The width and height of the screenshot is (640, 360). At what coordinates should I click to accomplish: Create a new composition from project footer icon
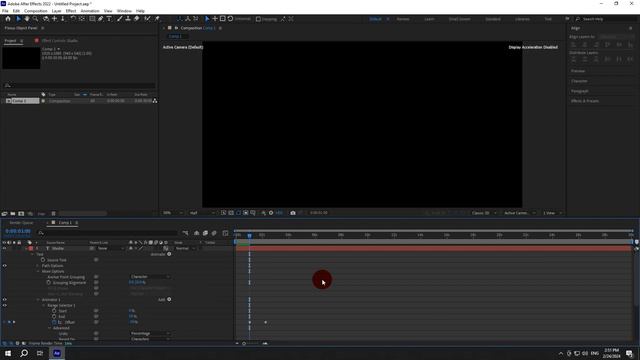pyautogui.click(x=21, y=213)
